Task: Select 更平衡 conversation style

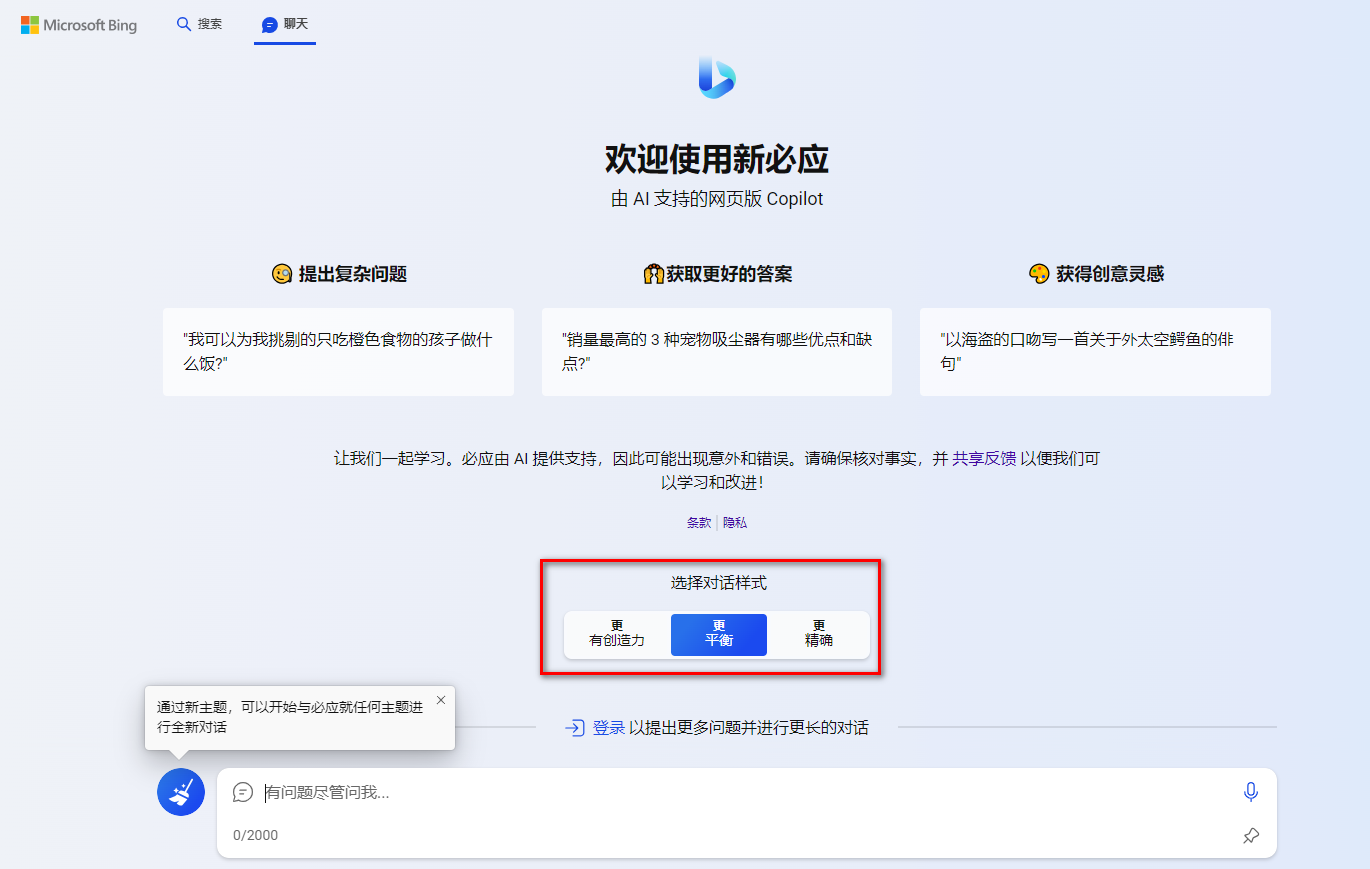Action: point(719,634)
